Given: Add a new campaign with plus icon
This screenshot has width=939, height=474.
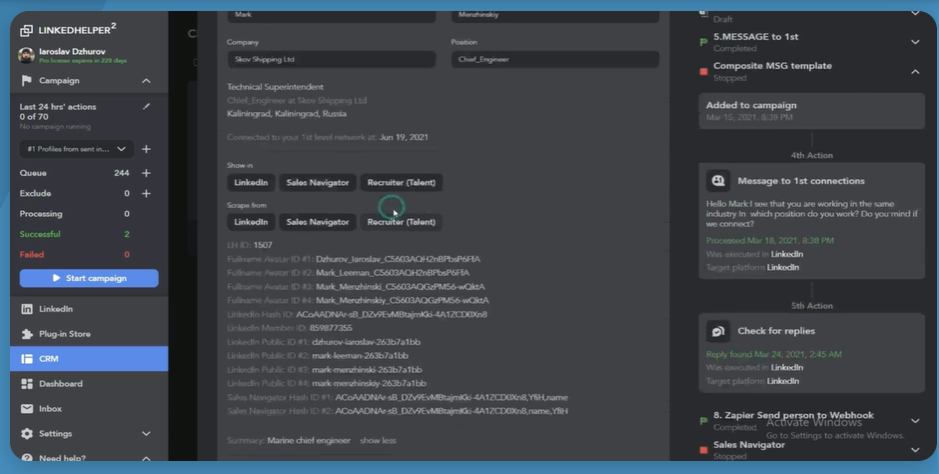Looking at the screenshot, I should click(146, 149).
